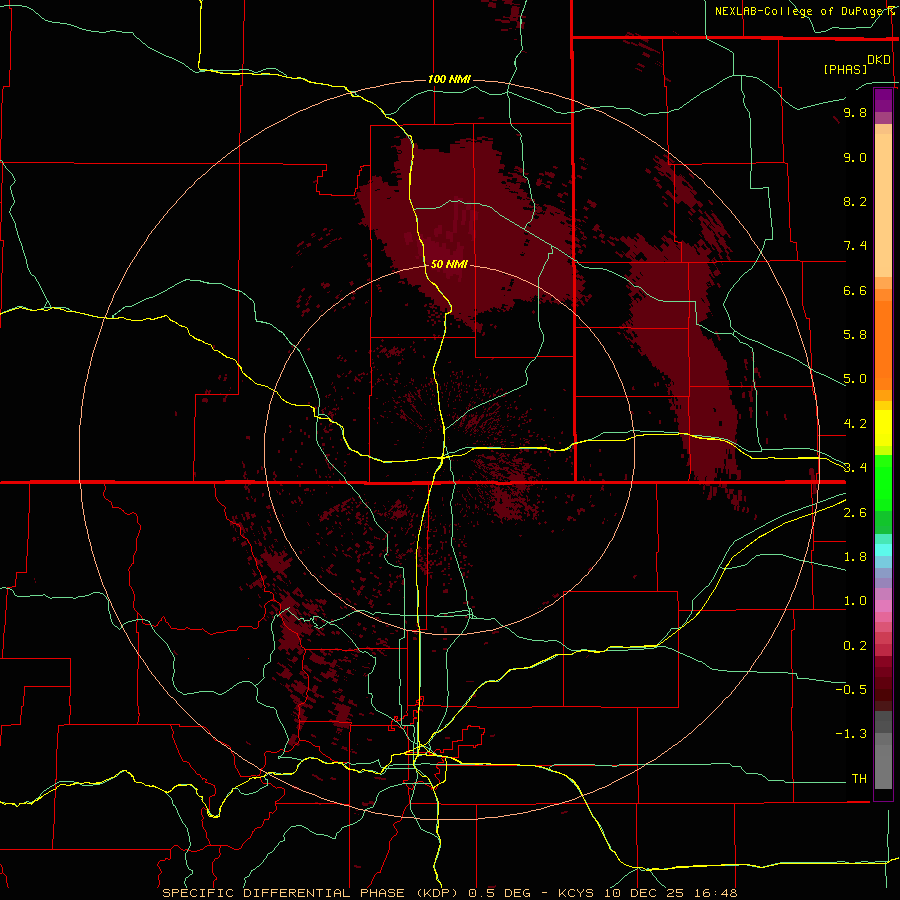This screenshot has width=900, height=900.
Task: Click the 9.8 value on the color scale
Action: click(x=855, y=113)
